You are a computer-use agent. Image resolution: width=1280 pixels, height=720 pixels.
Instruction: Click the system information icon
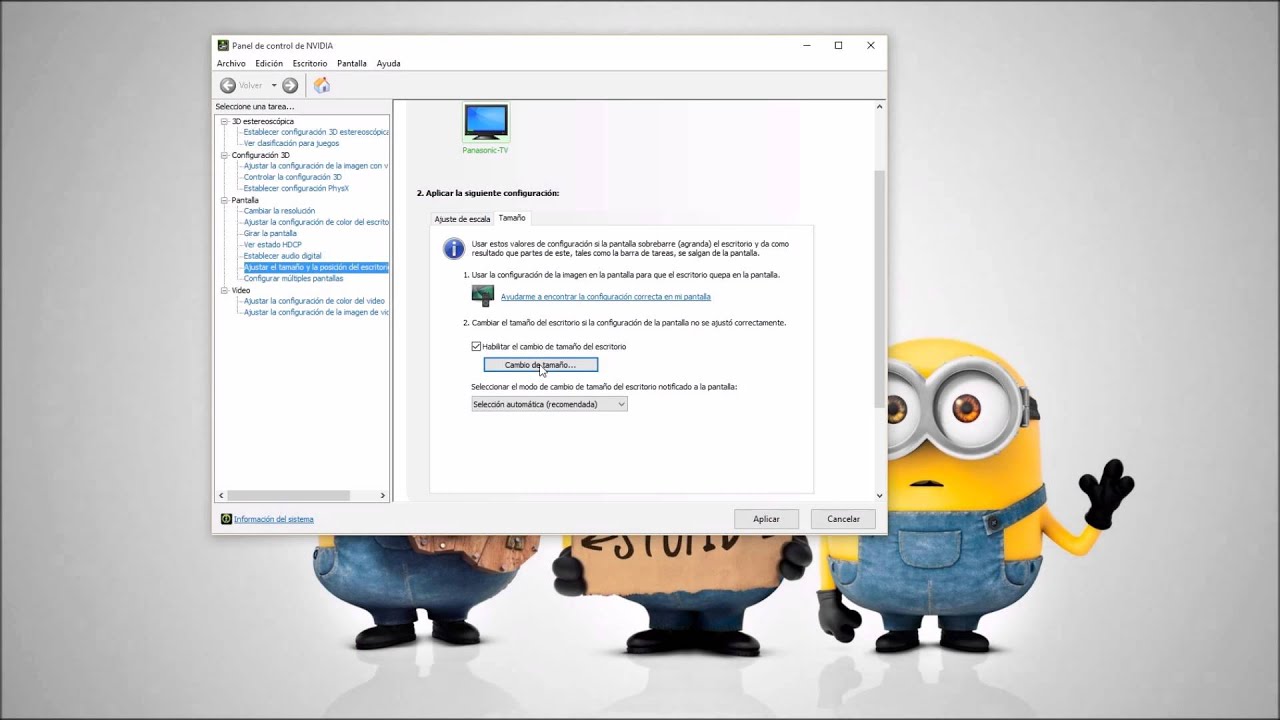pos(226,519)
